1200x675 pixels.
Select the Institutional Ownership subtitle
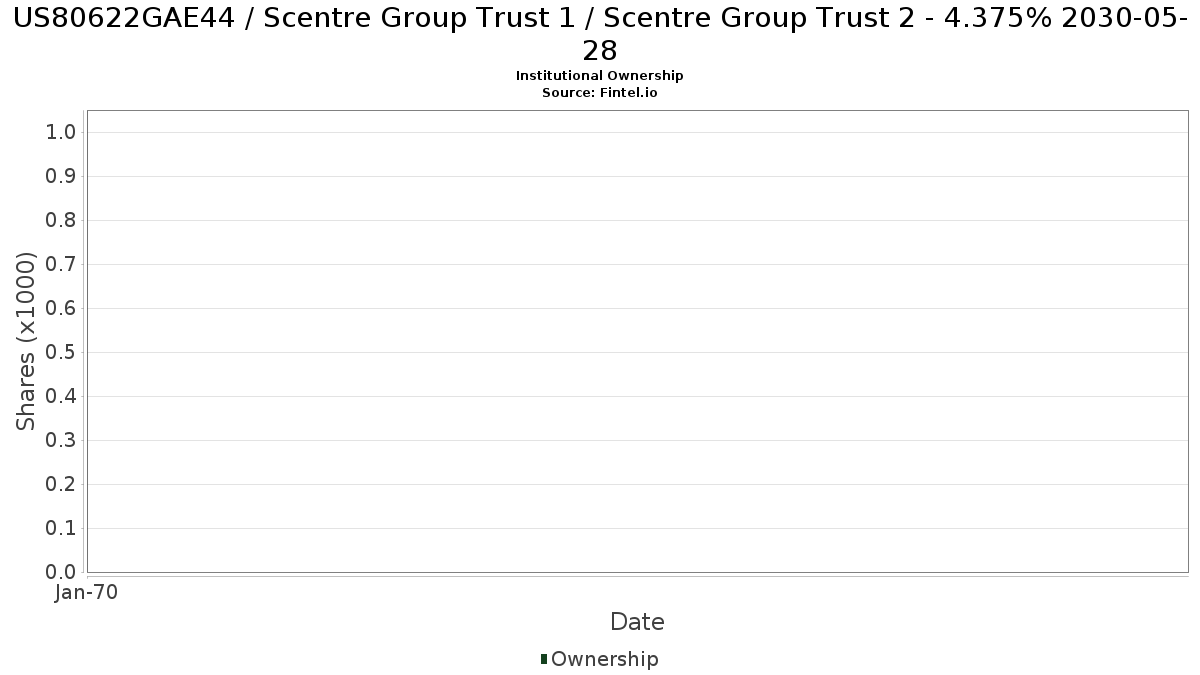tap(599, 76)
